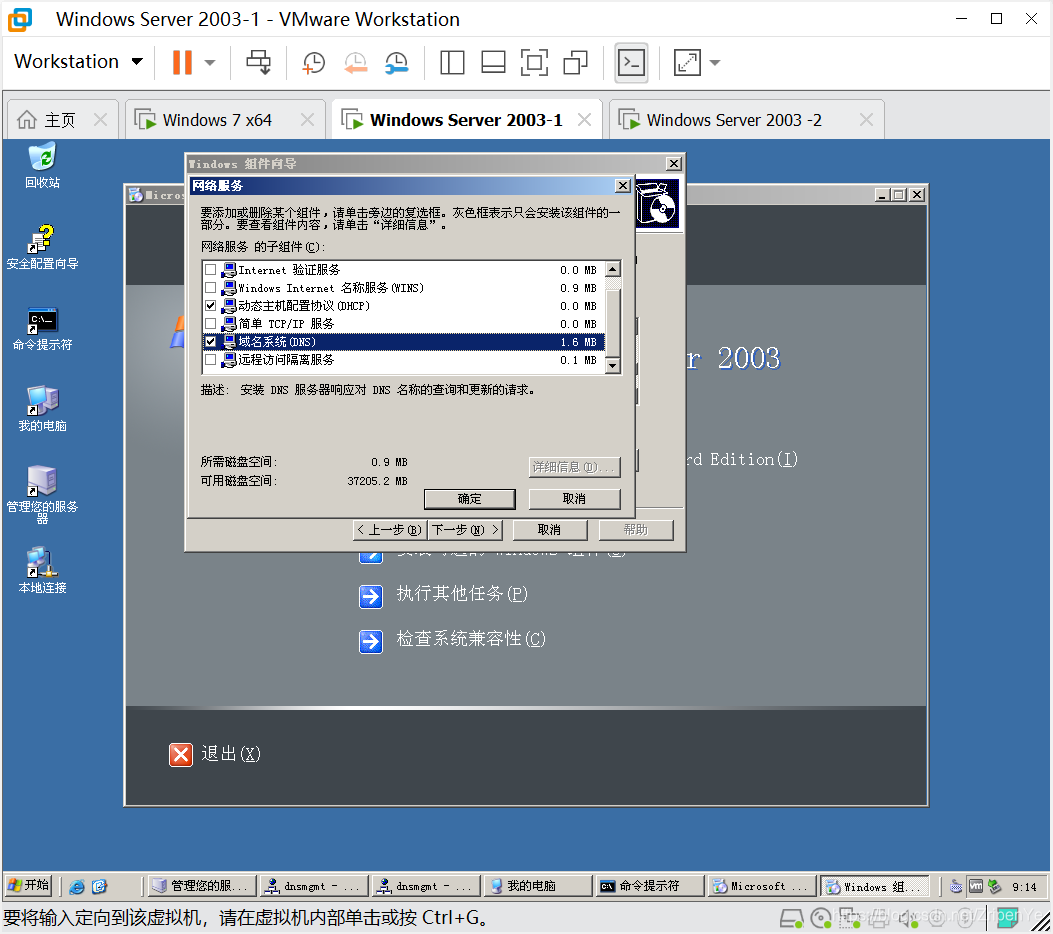
Task: Switch to Windows Server 2003 -2 tab
Action: coord(734,120)
